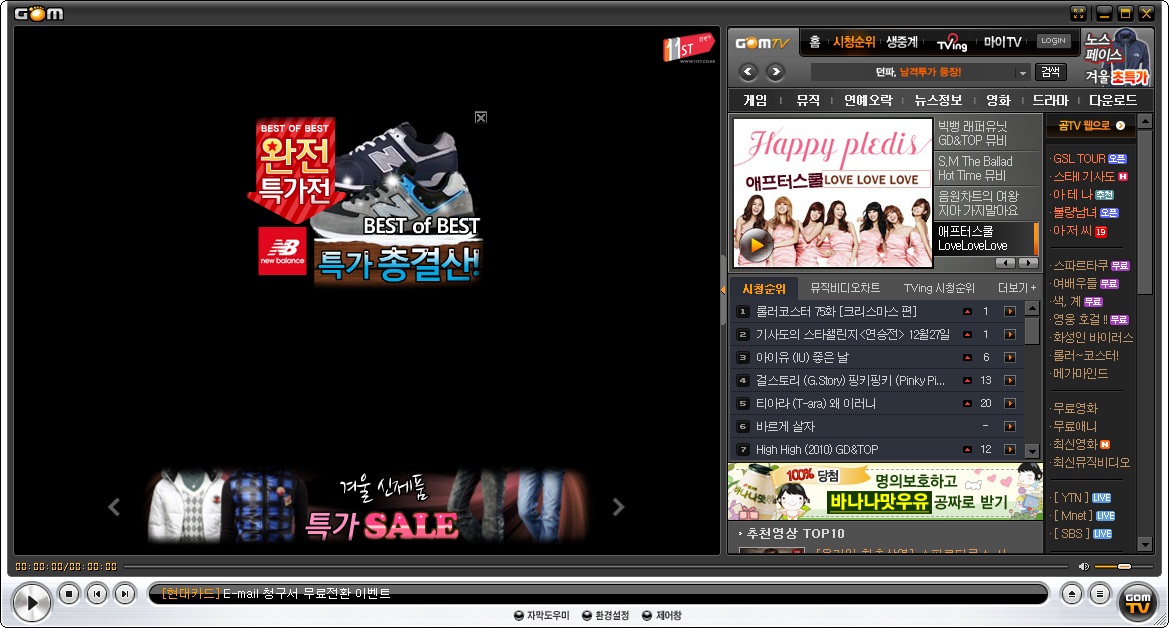Click the Stop playback button

[69, 594]
